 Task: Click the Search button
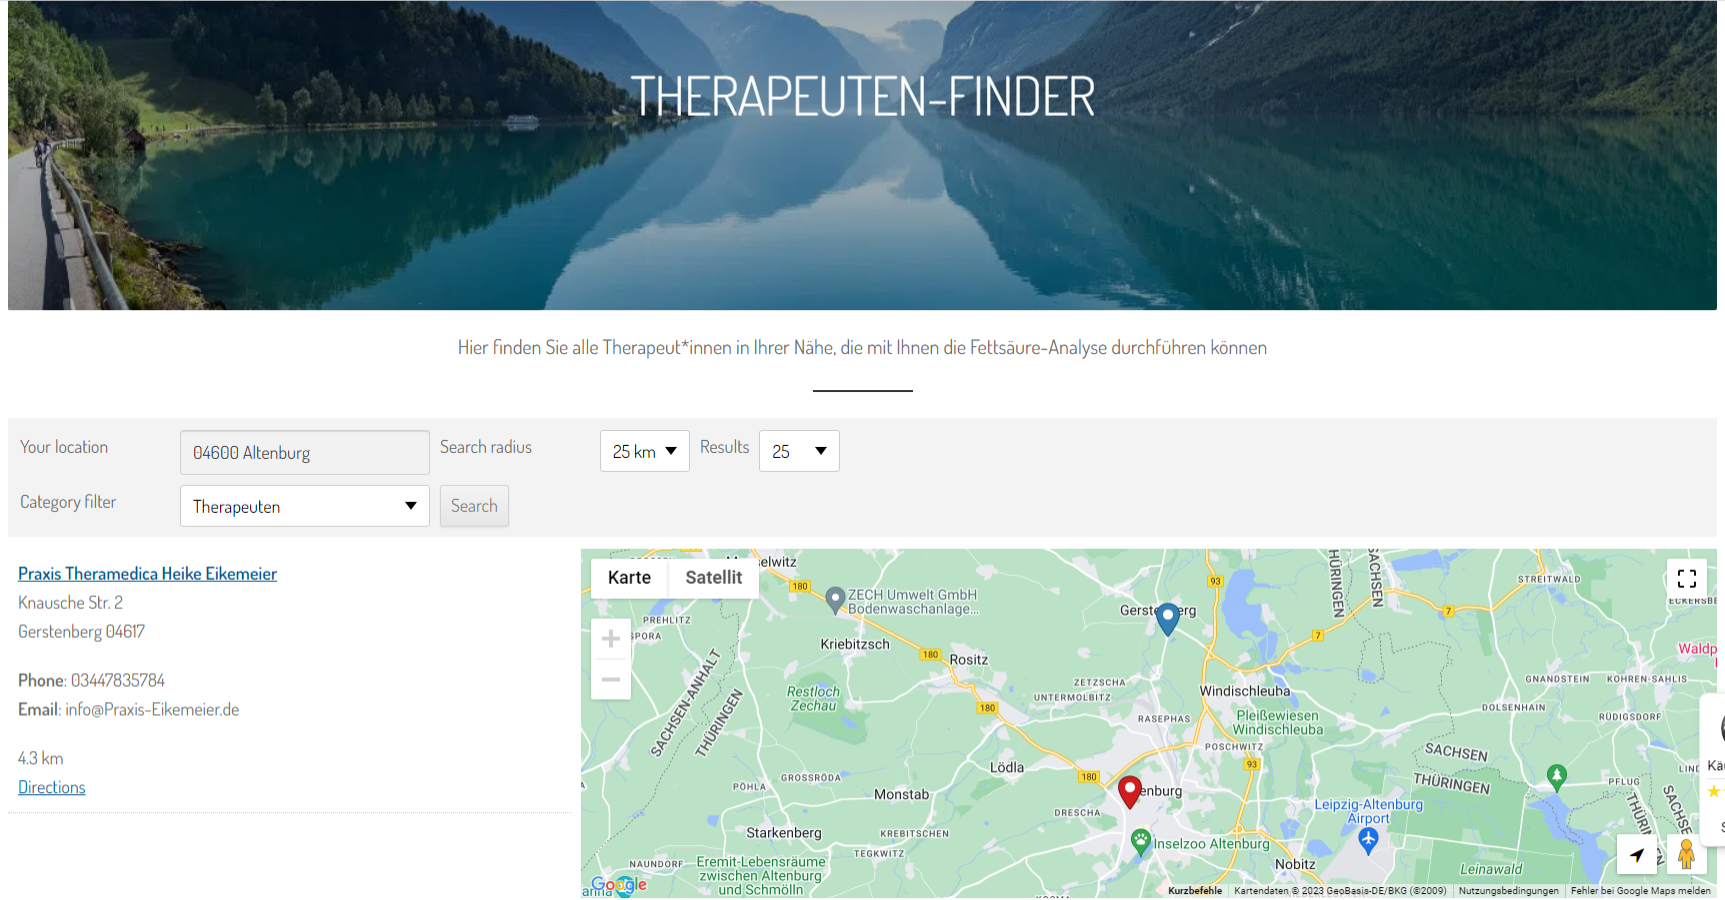pos(474,506)
